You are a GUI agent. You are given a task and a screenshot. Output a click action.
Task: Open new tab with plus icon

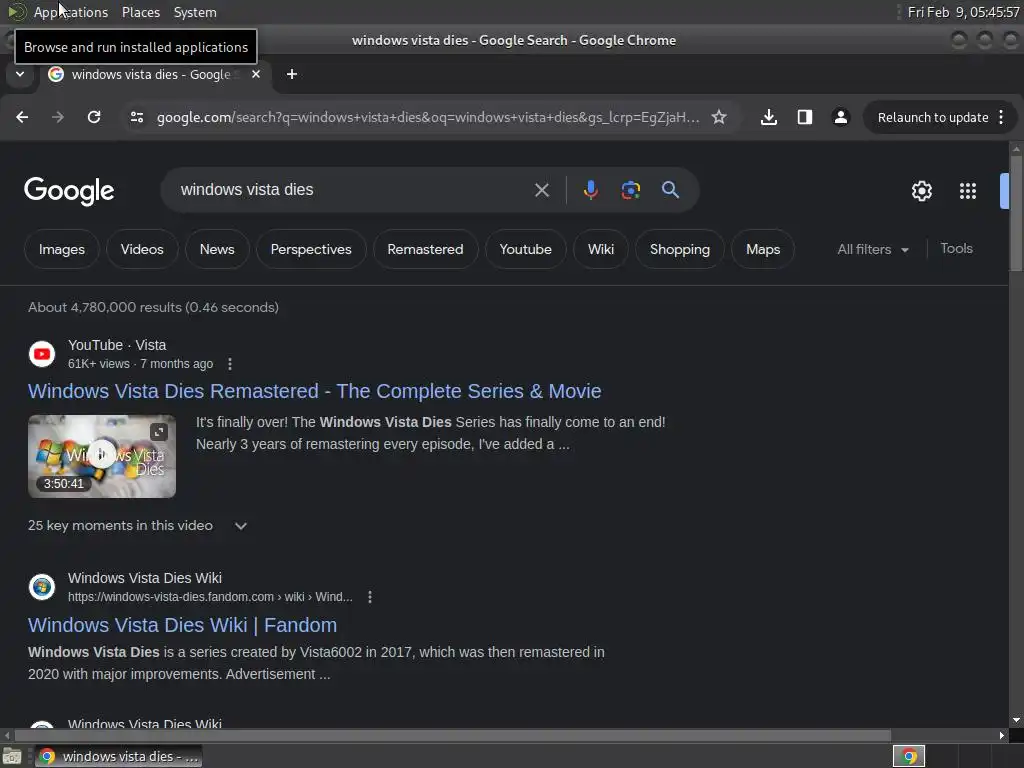coord(292,74)
